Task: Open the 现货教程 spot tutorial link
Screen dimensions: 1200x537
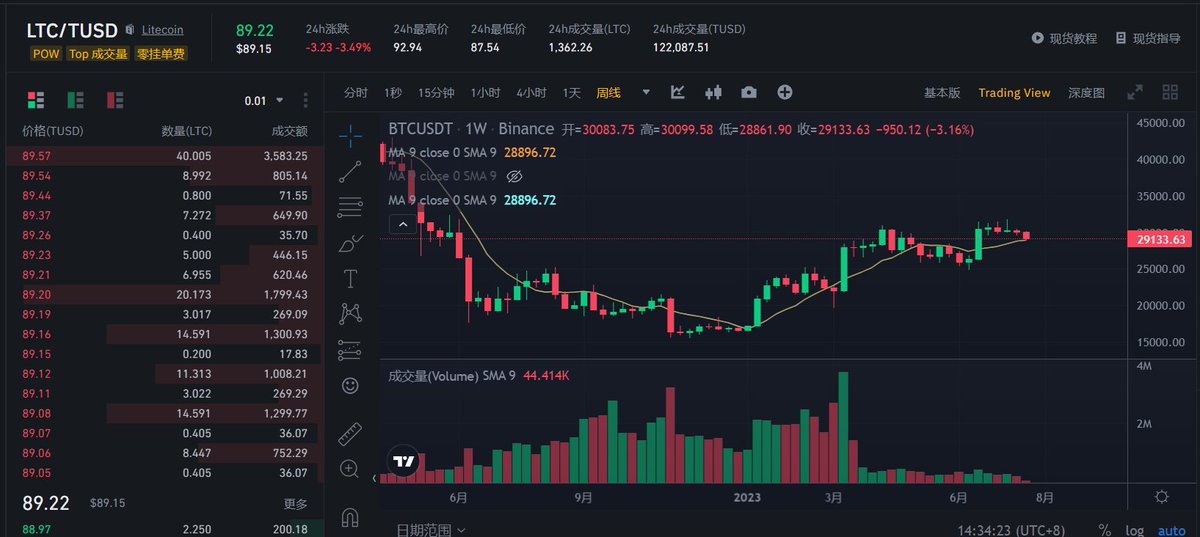Action: click(1073, 38)
